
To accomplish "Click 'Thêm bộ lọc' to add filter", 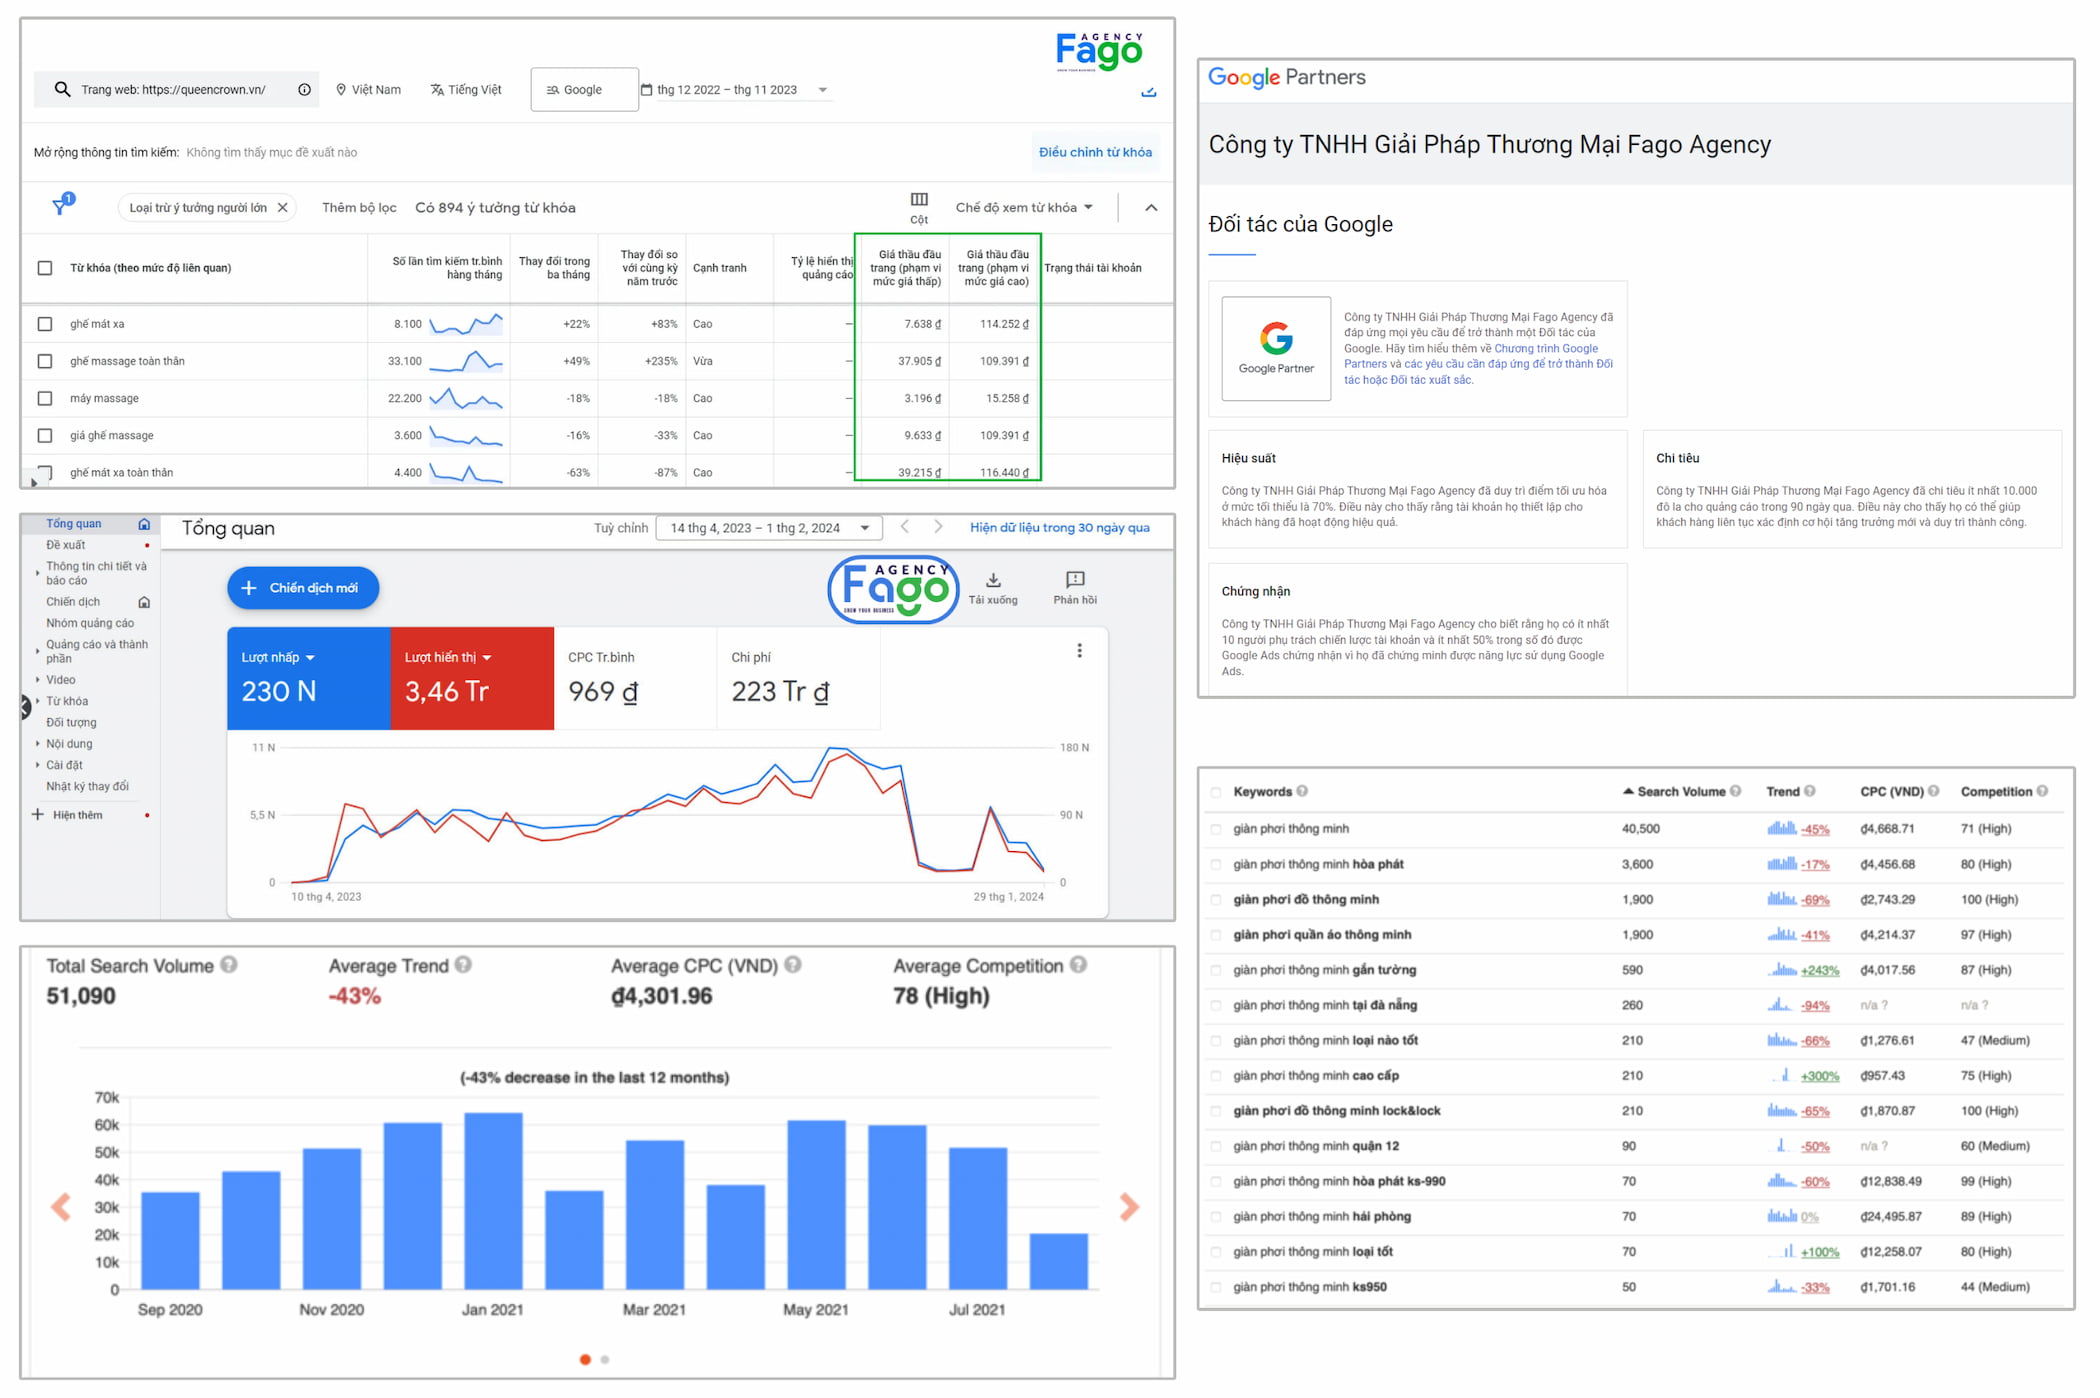I will (359, 207).
